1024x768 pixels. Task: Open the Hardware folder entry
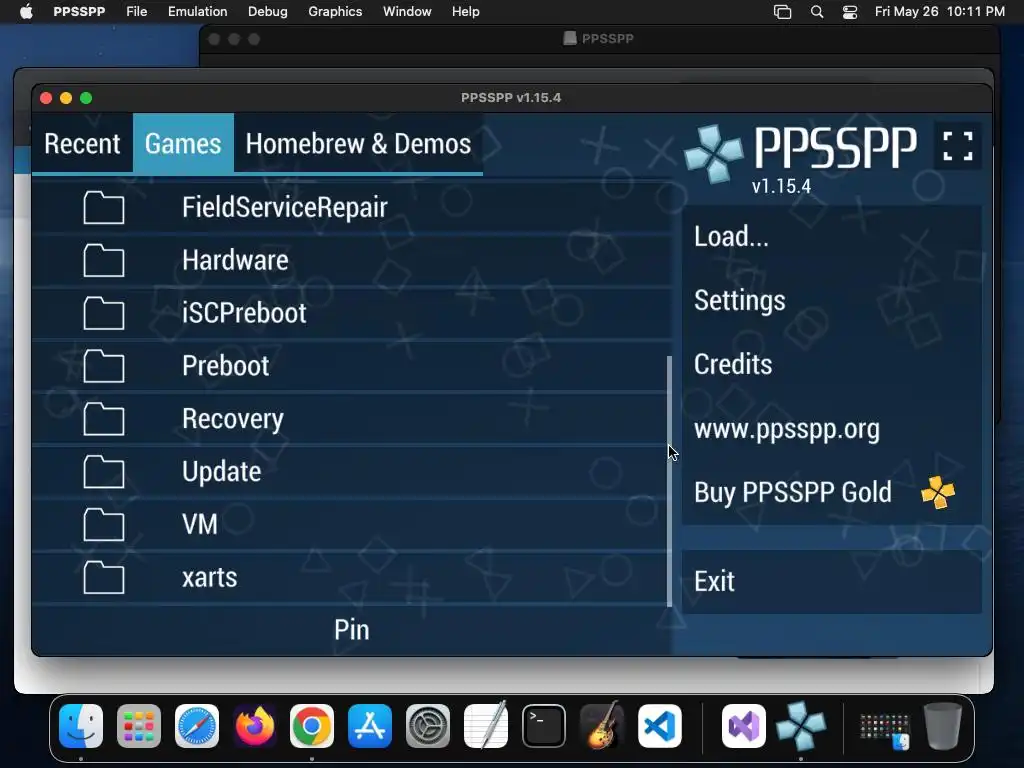[351, 261]
